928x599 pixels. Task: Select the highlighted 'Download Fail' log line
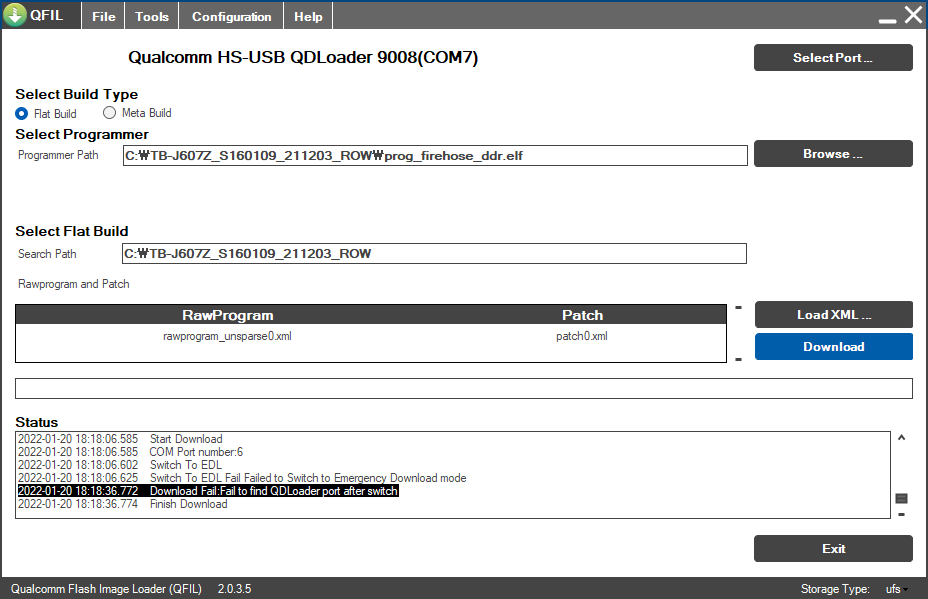tap(208, 491)
